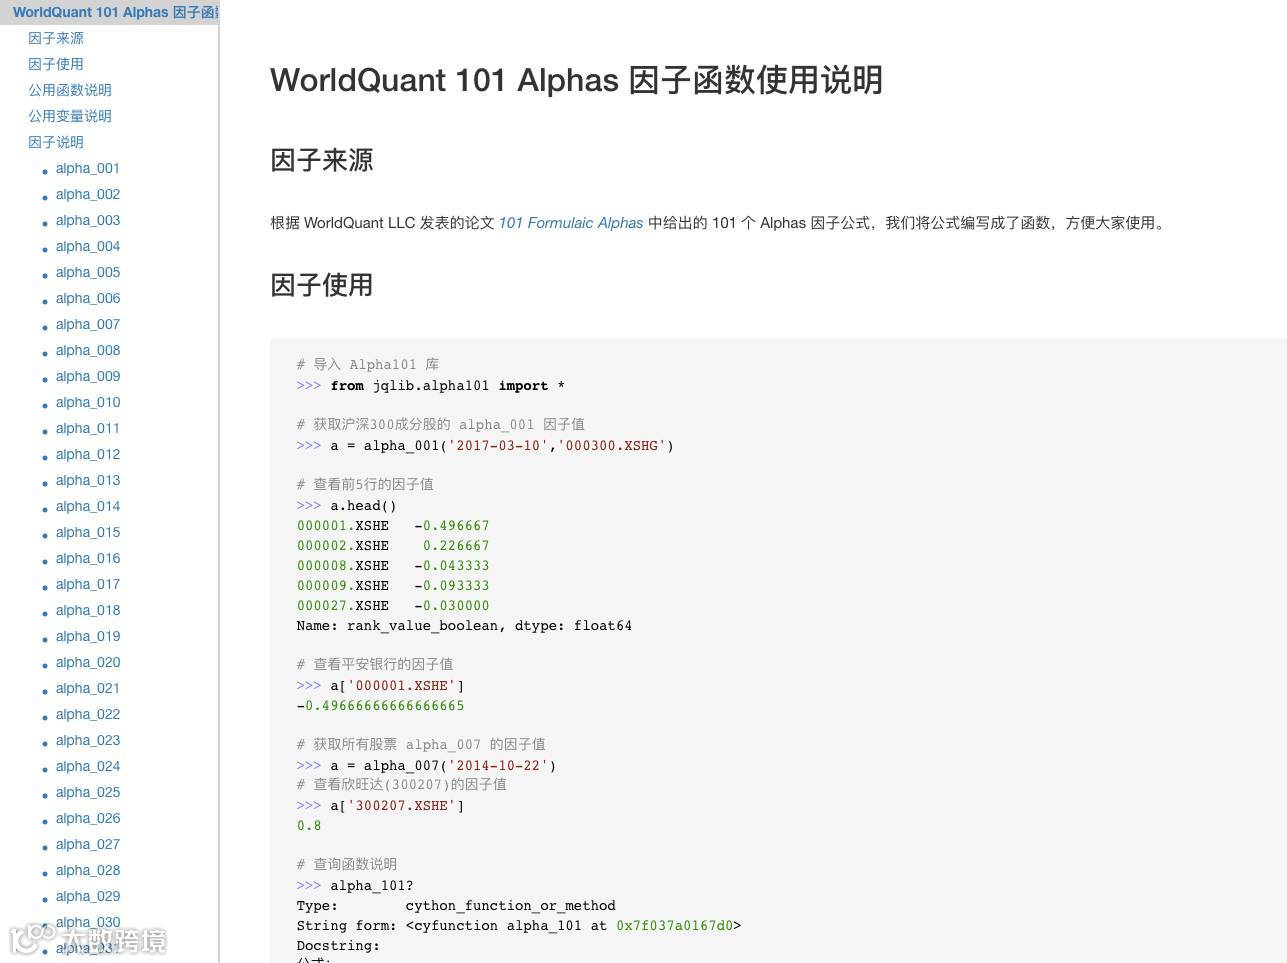The height and width of the screenshot is (963, 1287).
Task: Open the alpha_025 link
Action: click(x=88, y=792)
